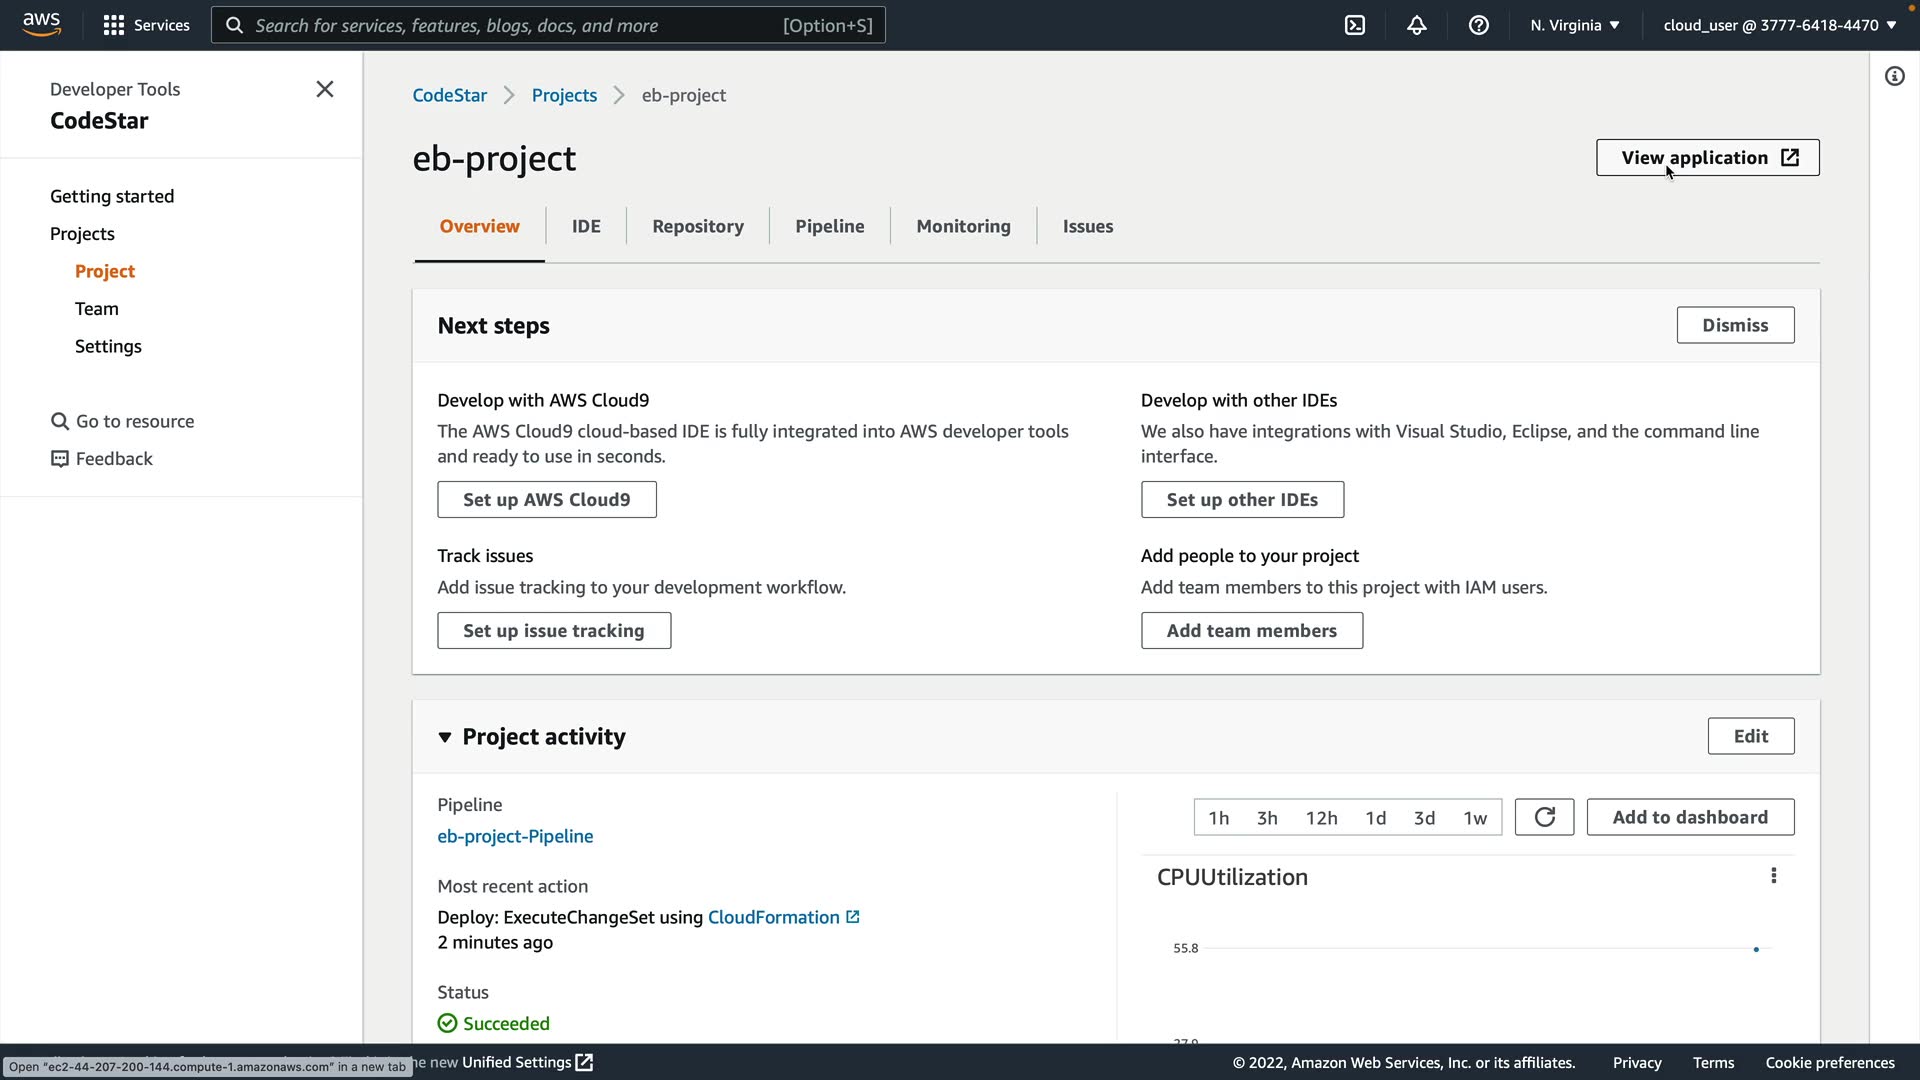The image size is (1920, 1080).
Task: Open the AWS CloudShell icon
Action: click(x=1355, y=25)
